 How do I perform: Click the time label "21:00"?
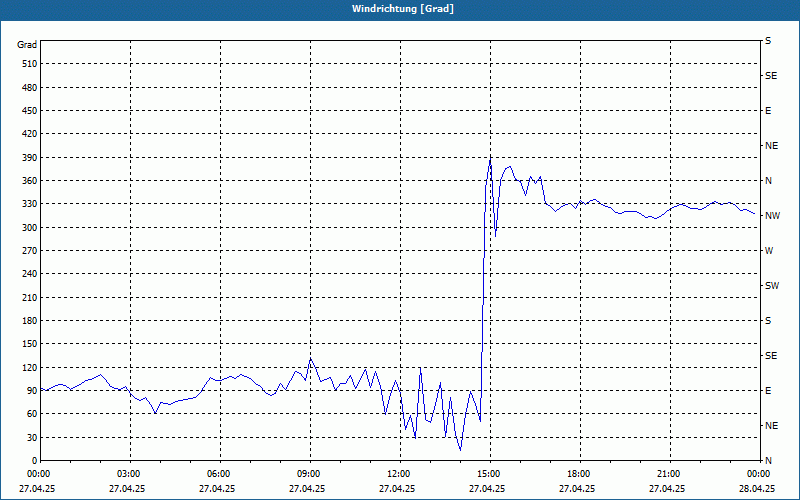(667, 474)
